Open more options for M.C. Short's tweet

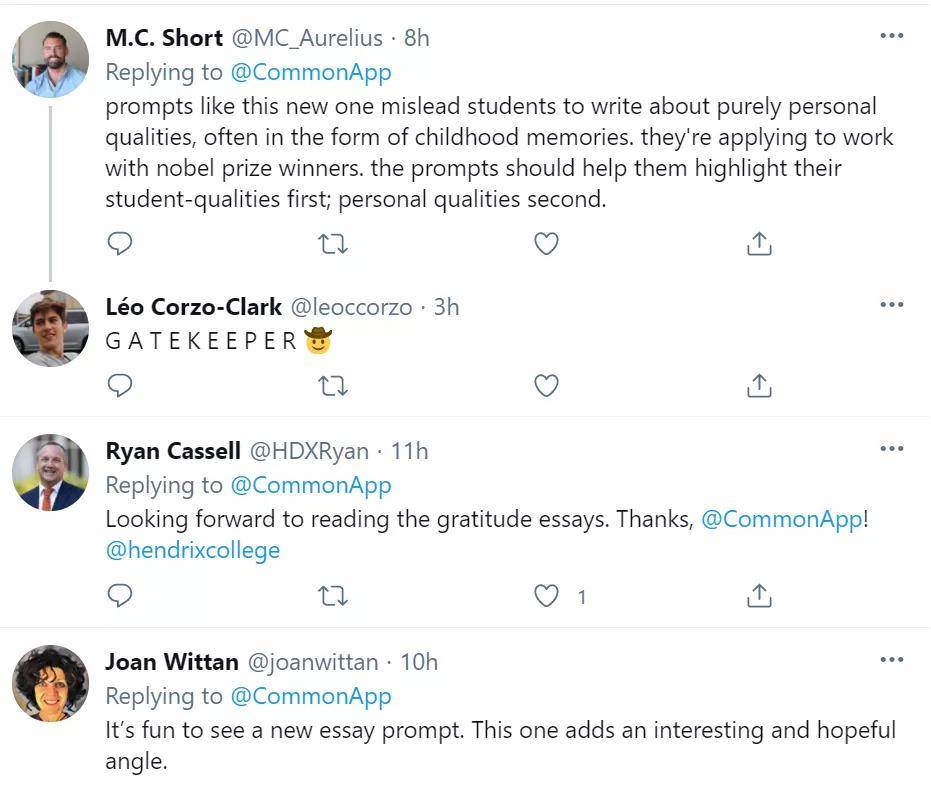coord(892,36)
